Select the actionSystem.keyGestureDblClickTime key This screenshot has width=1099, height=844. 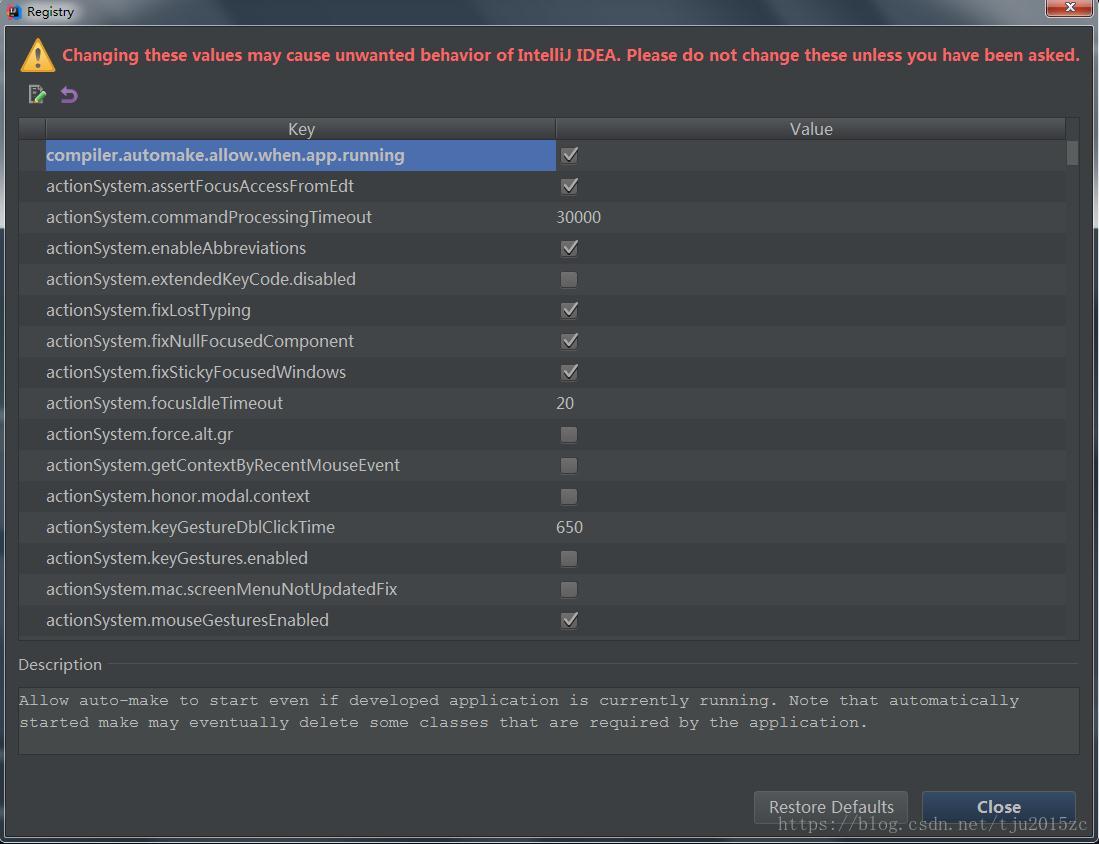191,527
